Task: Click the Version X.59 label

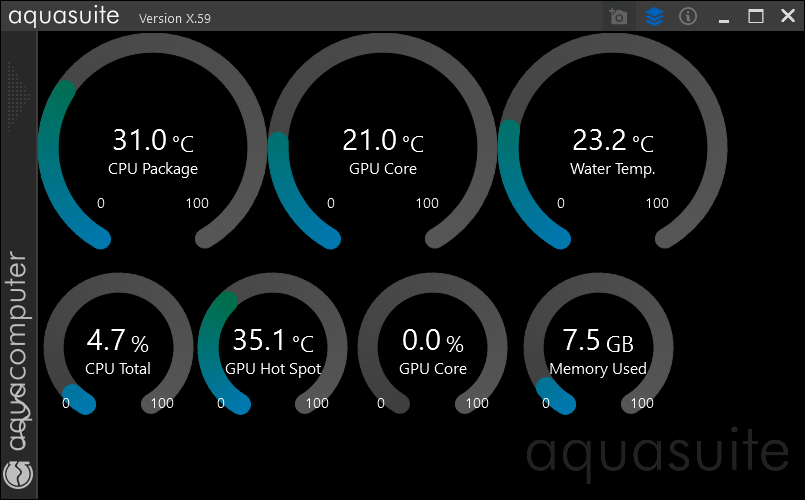Action: [x=175, y=18]
